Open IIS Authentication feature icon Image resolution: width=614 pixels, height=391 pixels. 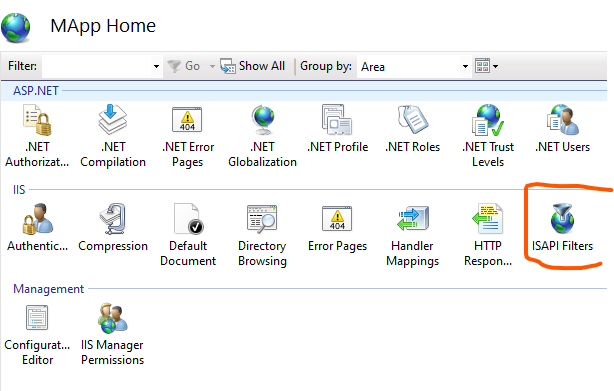[x=37, y=219]
